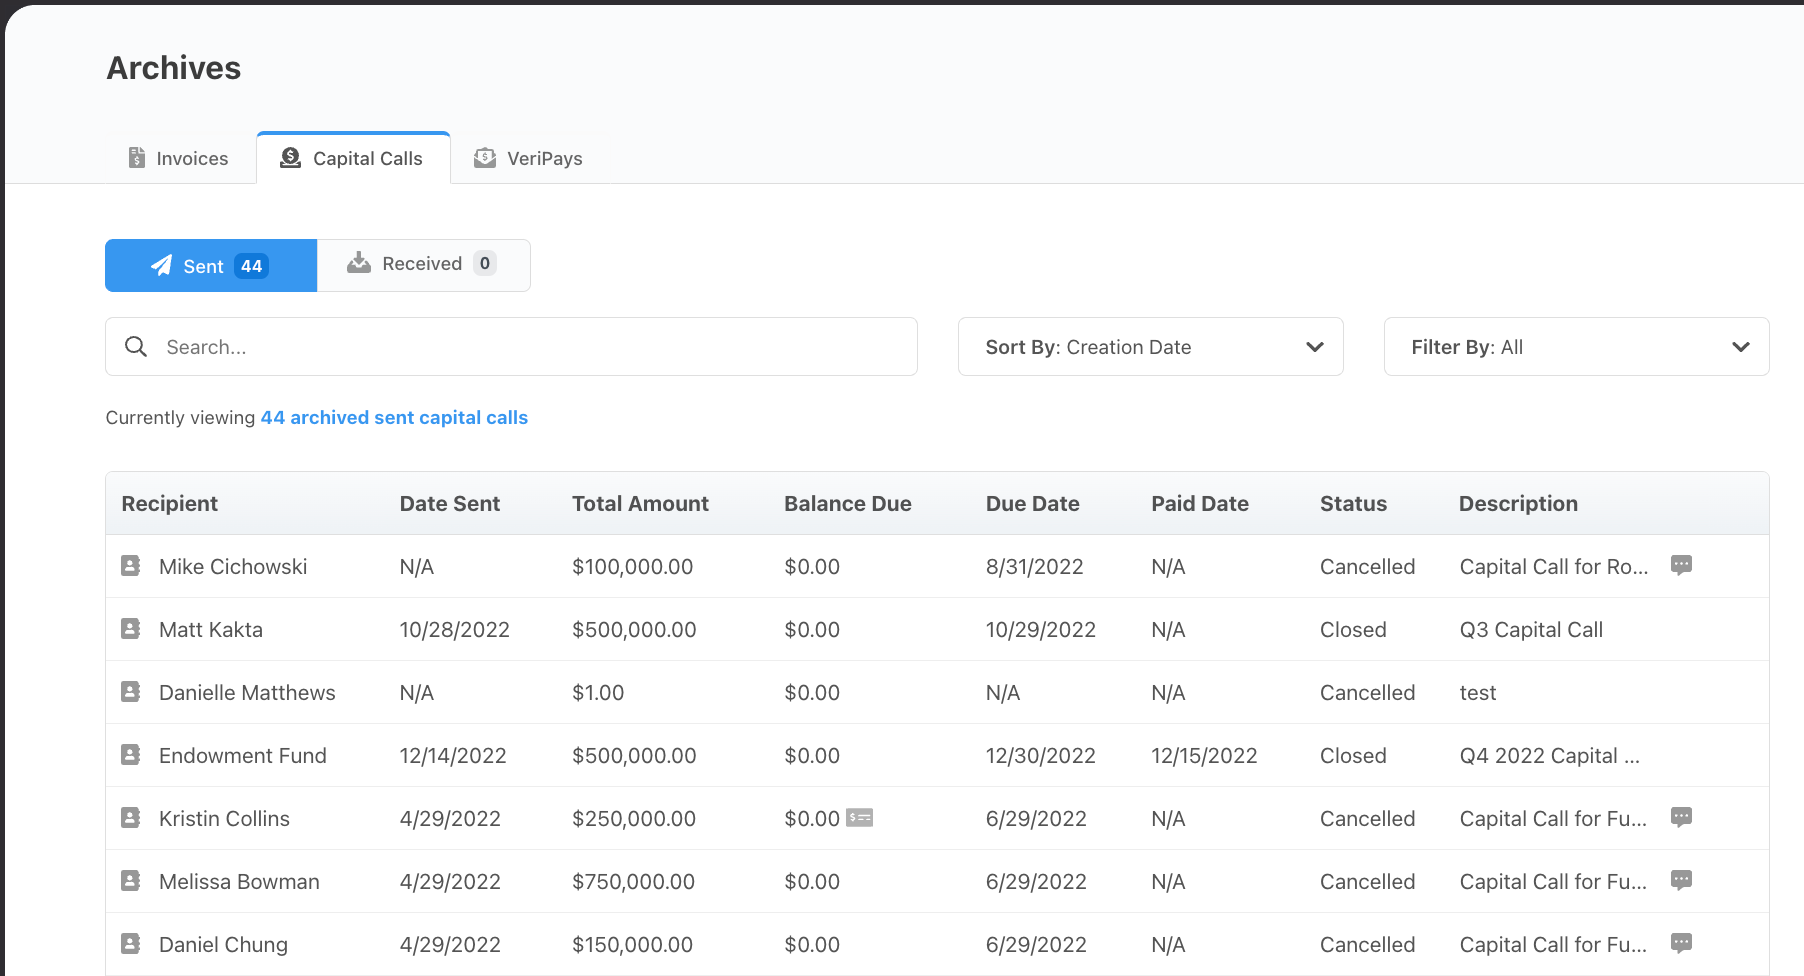Click the Capital Call for Ro... description
Image resolution: width=1804 pixels, height=976 pixels.
(x=1553, y=566)
